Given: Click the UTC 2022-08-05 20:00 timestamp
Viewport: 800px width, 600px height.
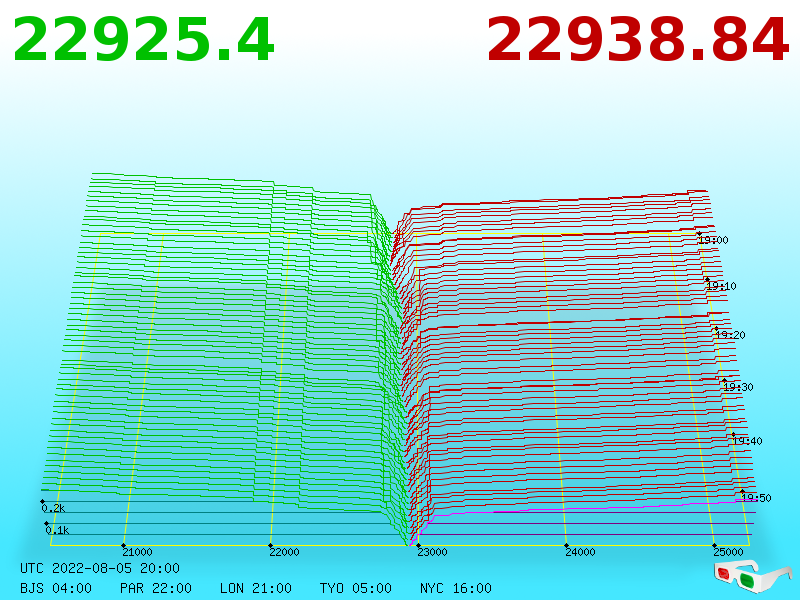Looking at the screenshot, I should (100, 568).
